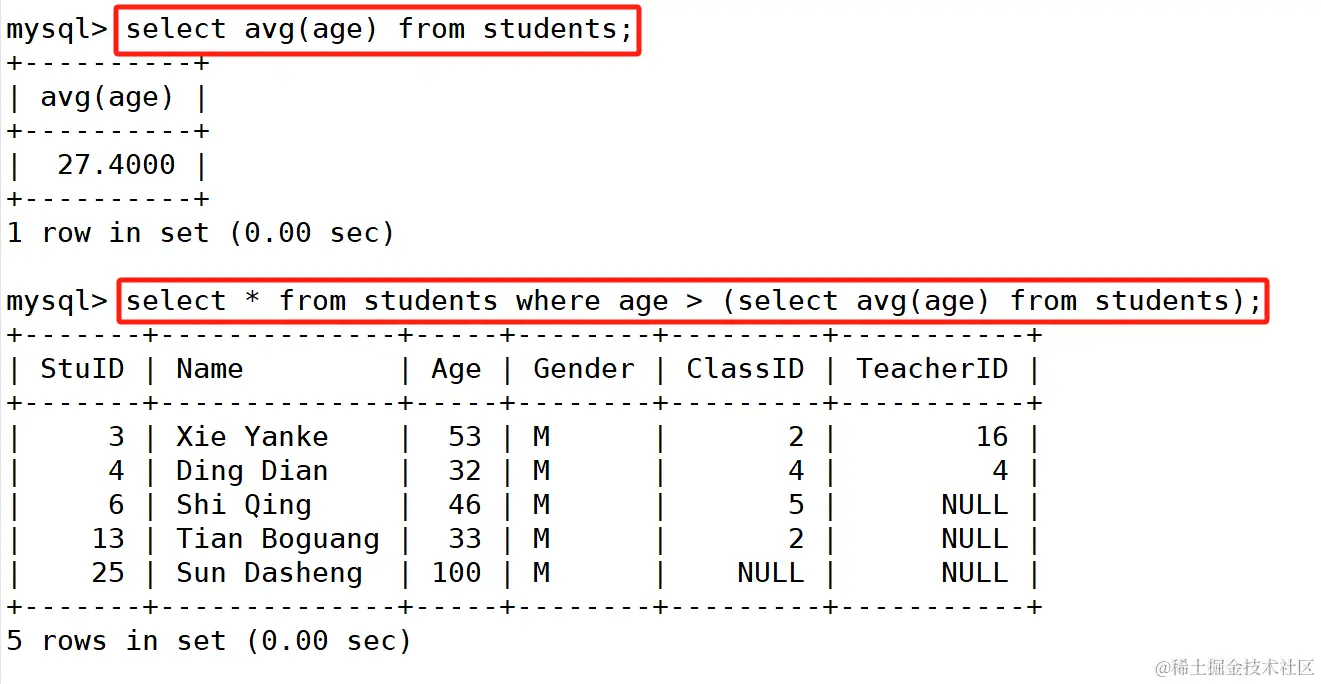
Task: Click the NULL TeacherID in Shi Qing row
Action: [x=974, y=505]
